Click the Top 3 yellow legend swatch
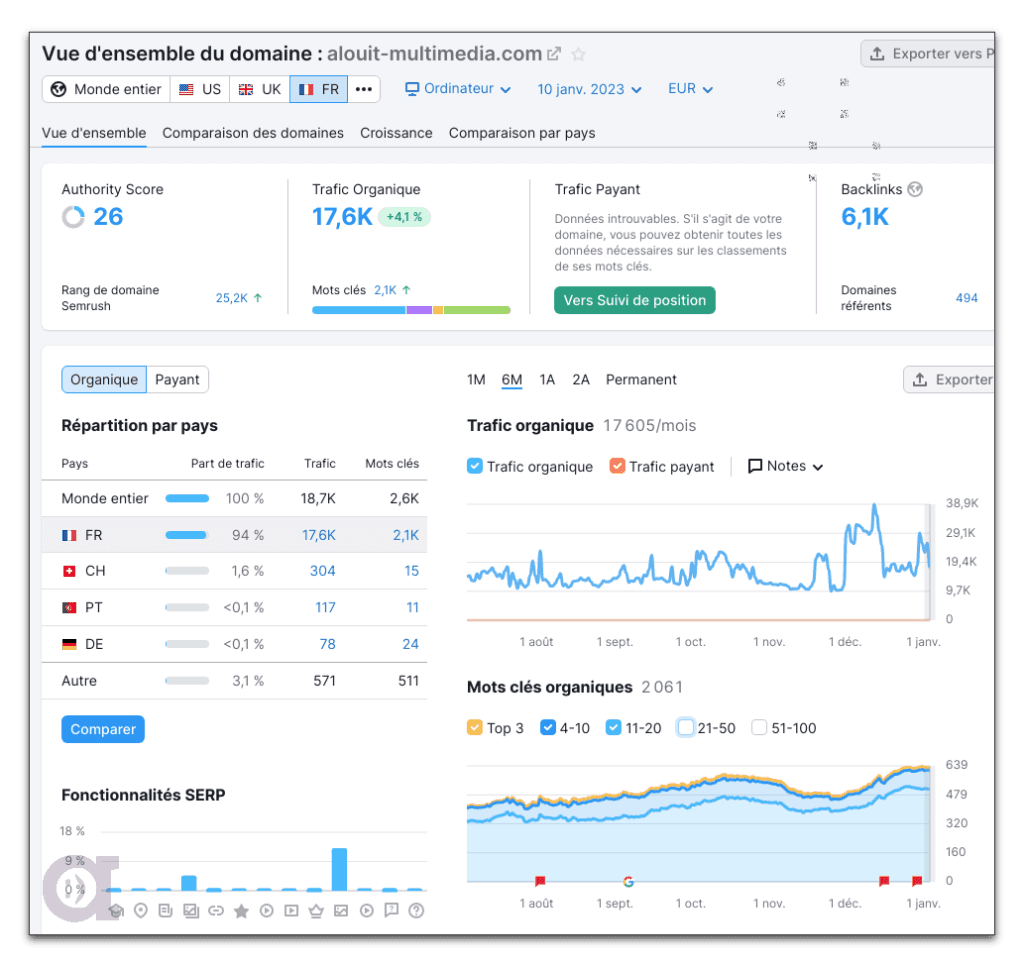 (x=475, y=728)
